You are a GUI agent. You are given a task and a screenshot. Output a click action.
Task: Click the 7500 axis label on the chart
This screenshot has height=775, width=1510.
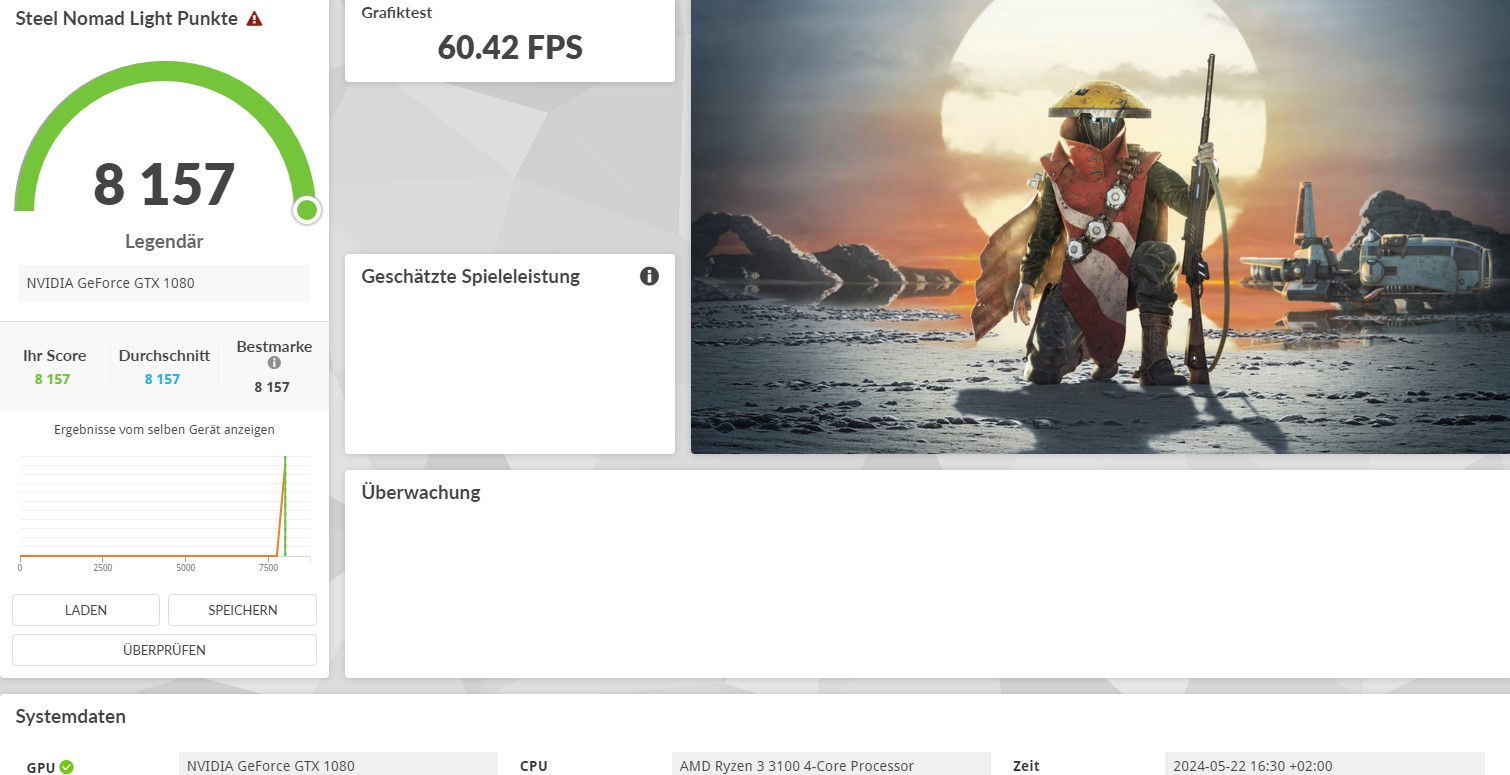pos(268,567)
